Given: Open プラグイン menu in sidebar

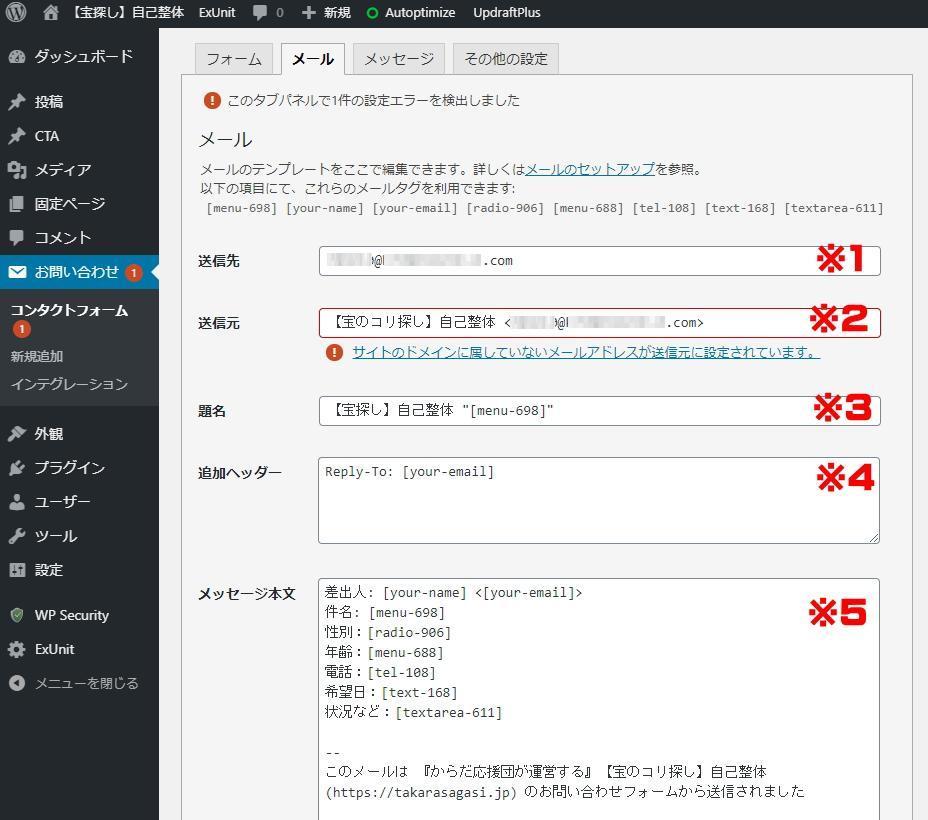Looking at the screenshot, I should click(70, 468).
